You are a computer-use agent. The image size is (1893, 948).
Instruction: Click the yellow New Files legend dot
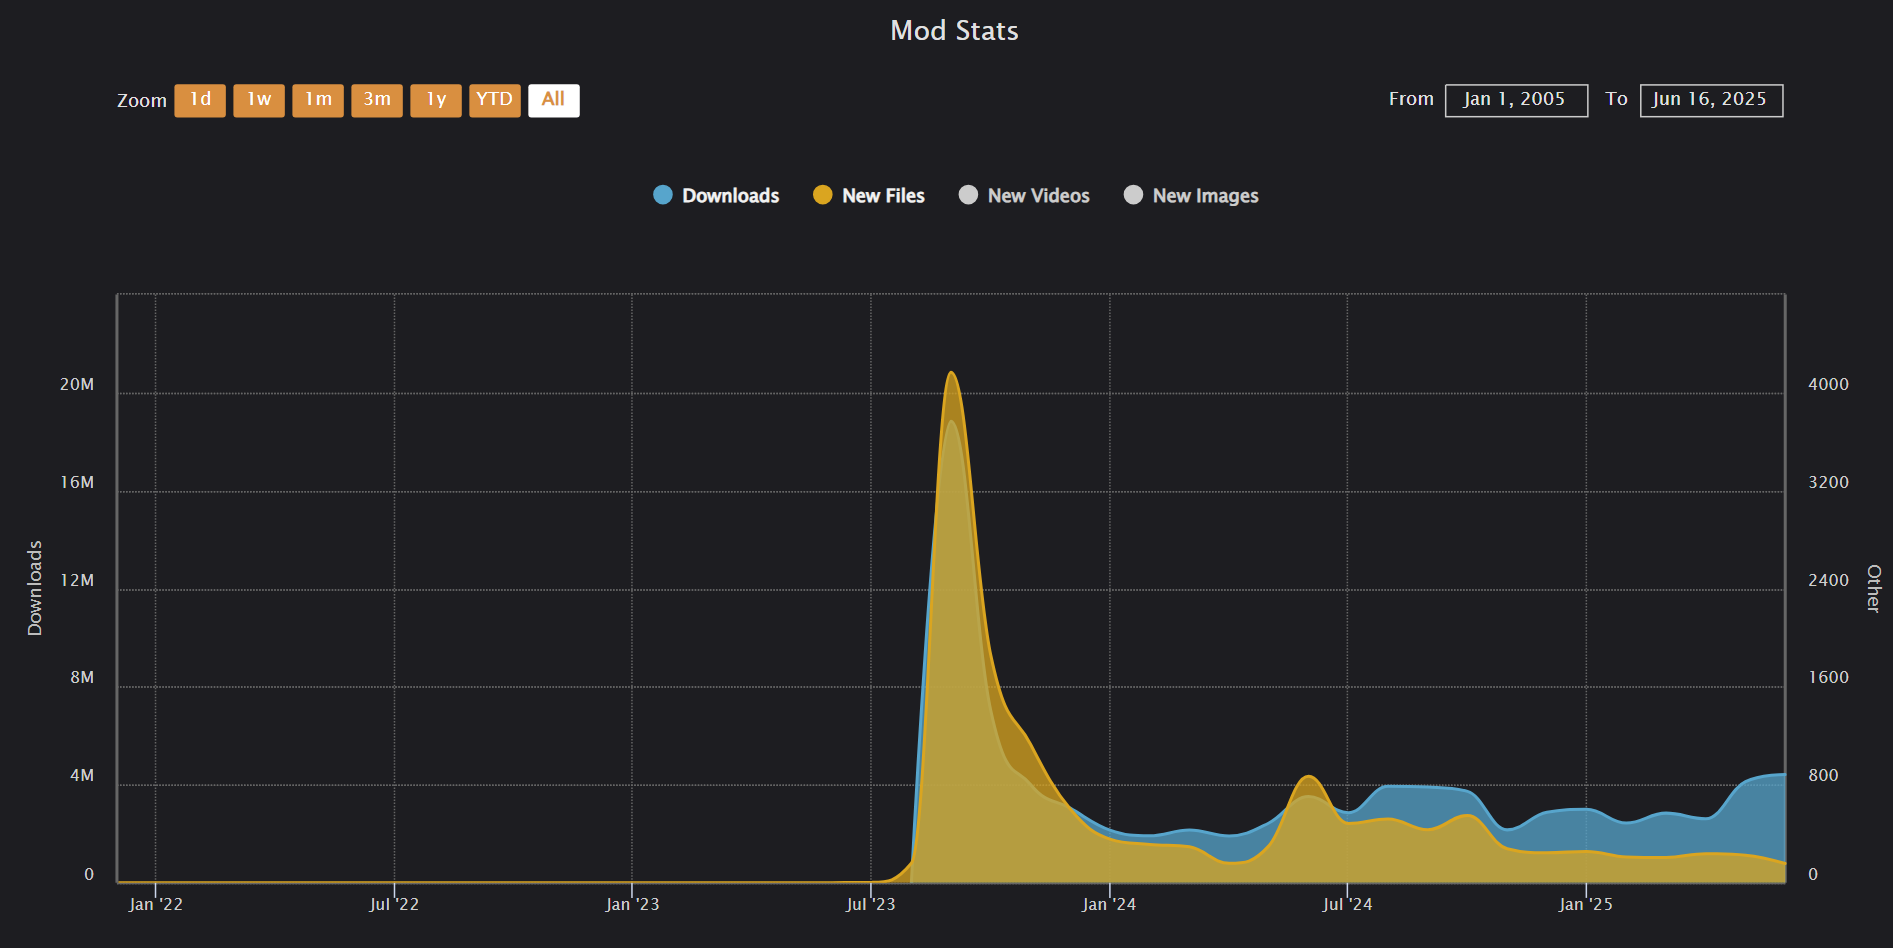(823, 195)
